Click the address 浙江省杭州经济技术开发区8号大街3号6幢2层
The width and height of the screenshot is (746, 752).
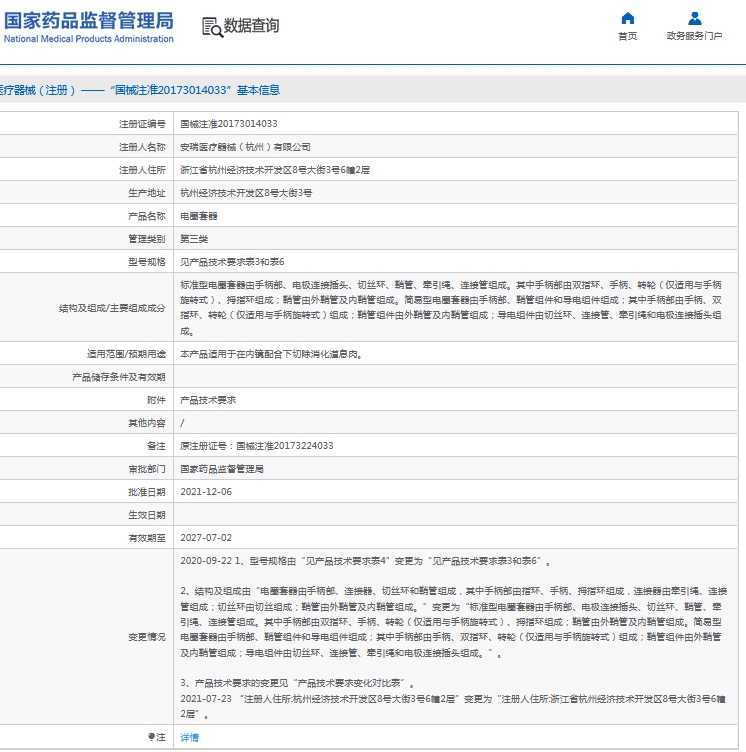275,170
